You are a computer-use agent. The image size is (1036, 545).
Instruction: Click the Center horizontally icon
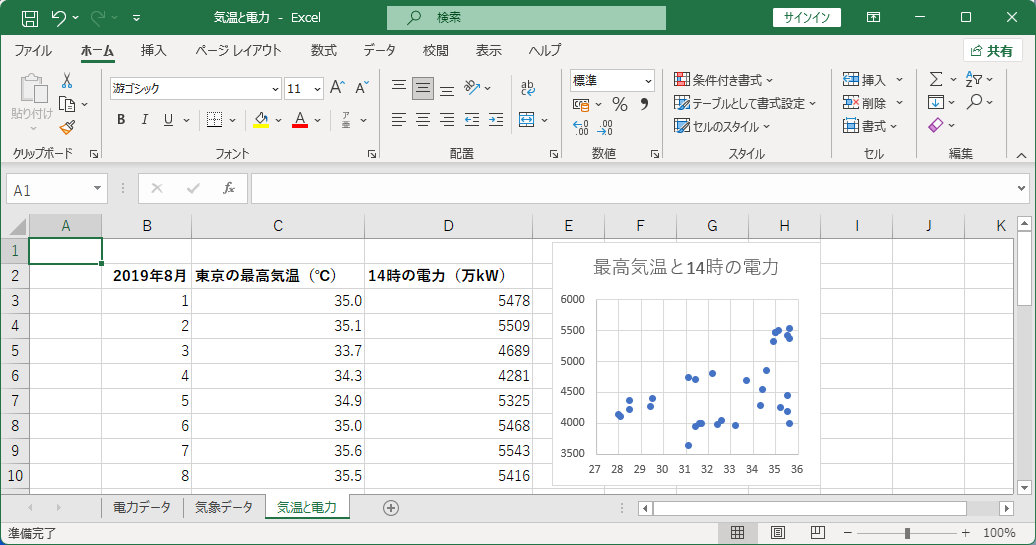pos(423,120)
